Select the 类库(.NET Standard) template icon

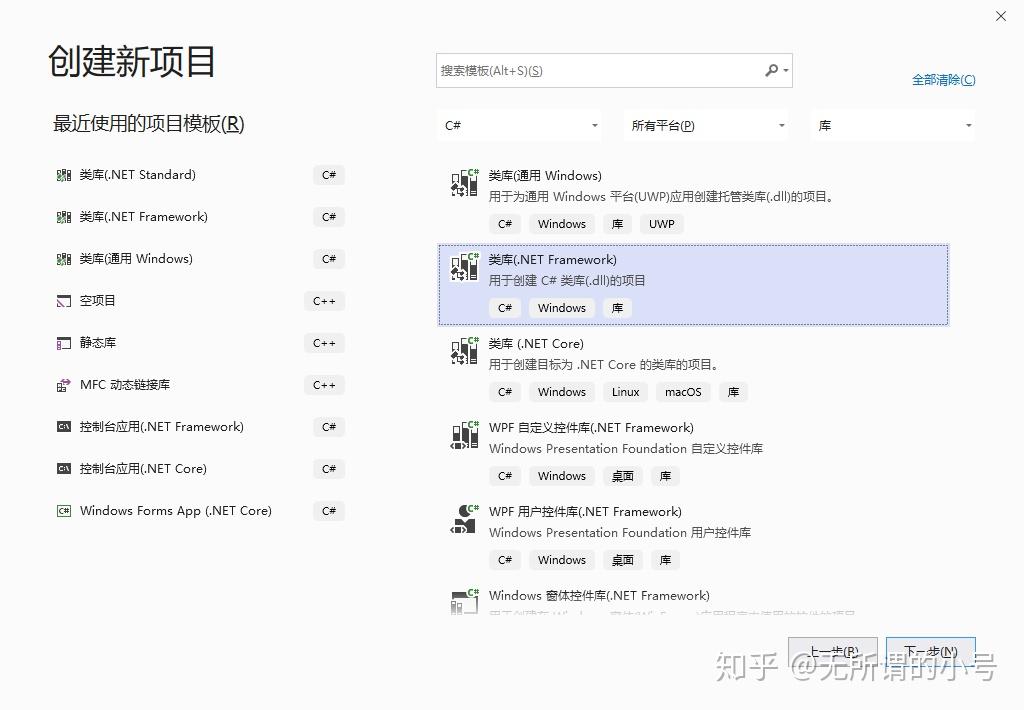click(62, 174)
